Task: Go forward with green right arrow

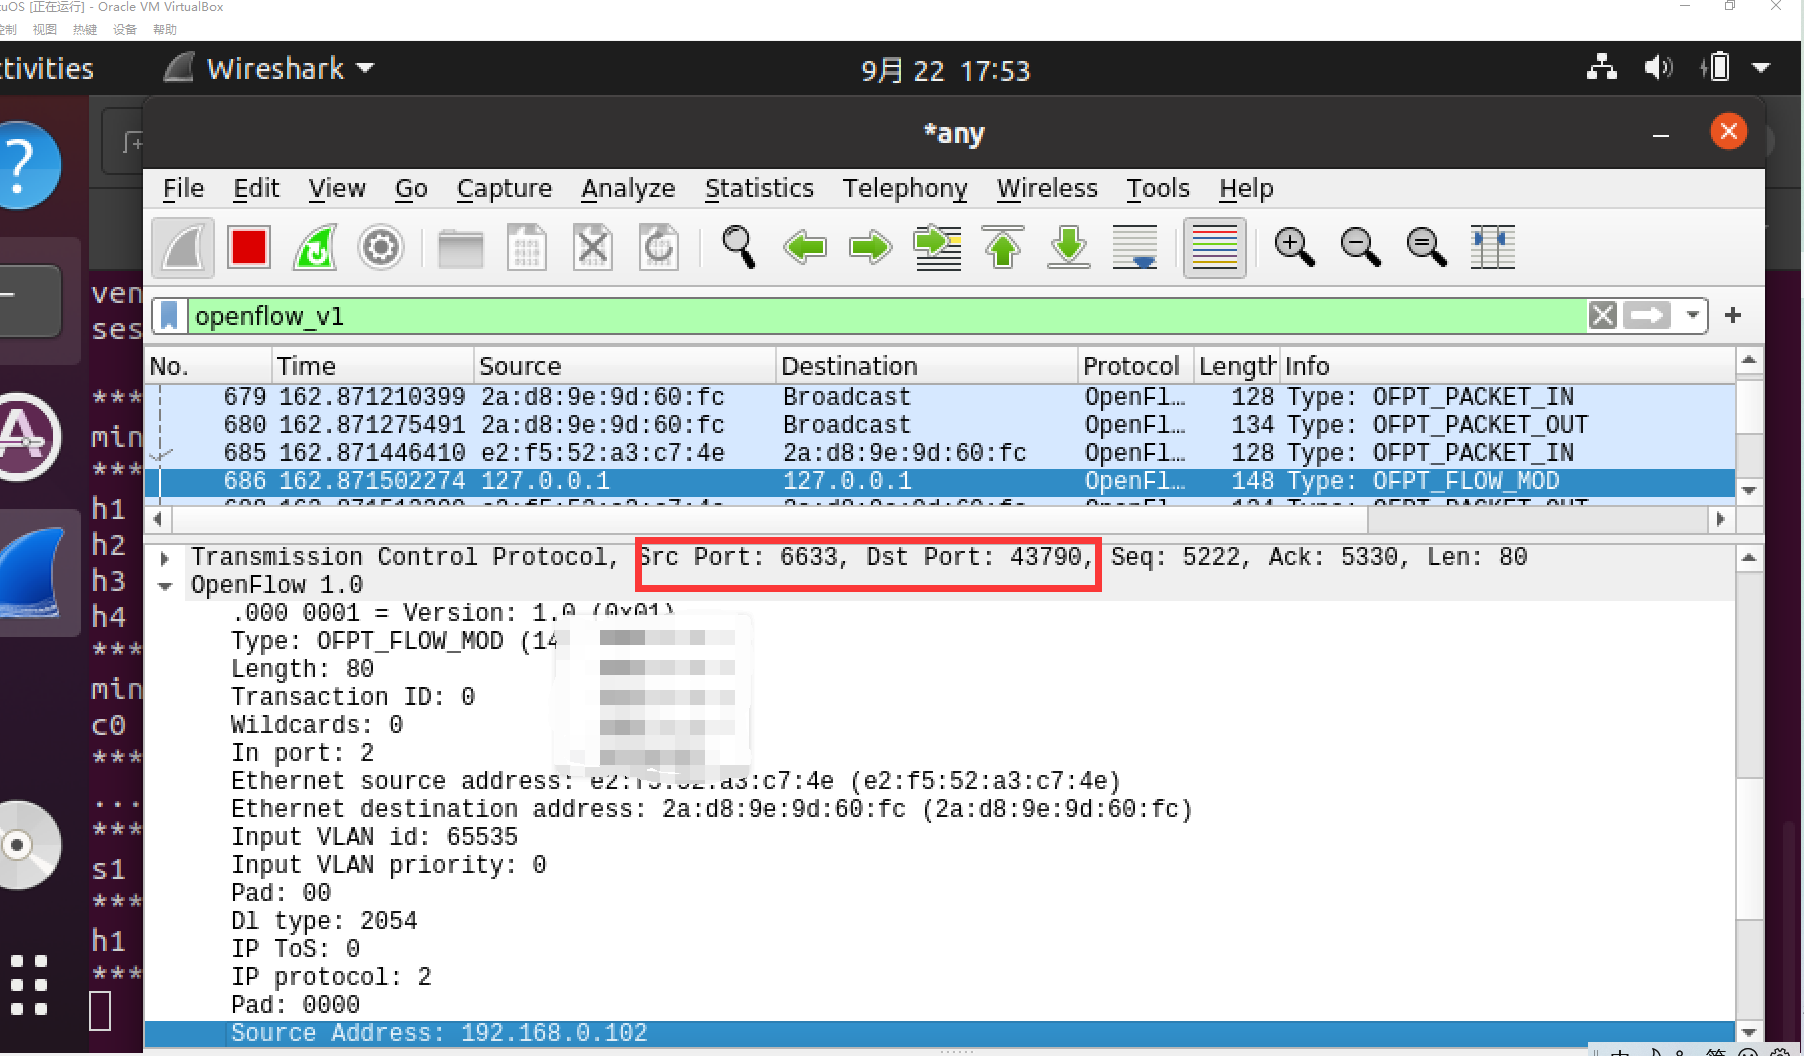Action: click(871, 247)
